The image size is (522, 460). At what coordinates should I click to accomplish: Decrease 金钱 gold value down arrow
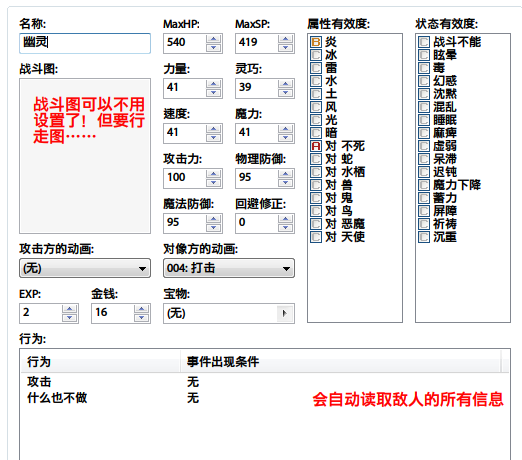(x=141, y=318)
